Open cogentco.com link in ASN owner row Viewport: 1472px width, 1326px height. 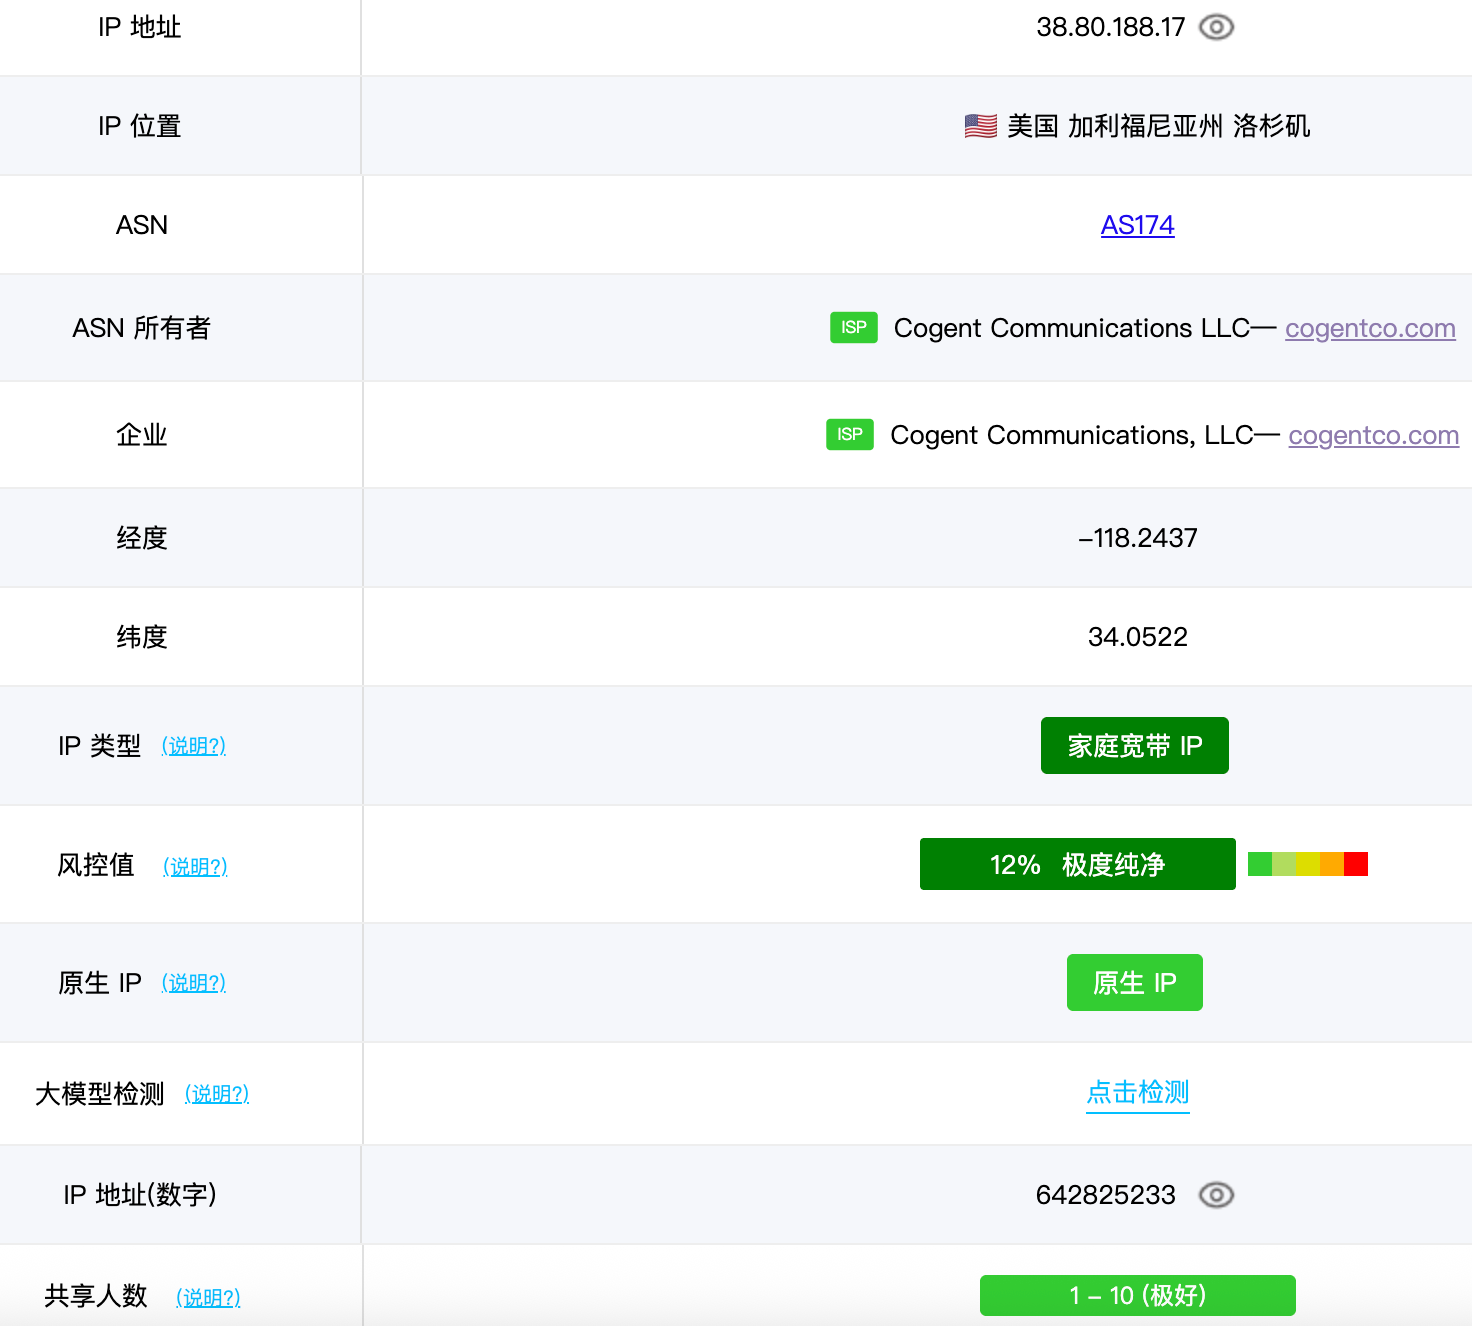tap(1369, 328)
